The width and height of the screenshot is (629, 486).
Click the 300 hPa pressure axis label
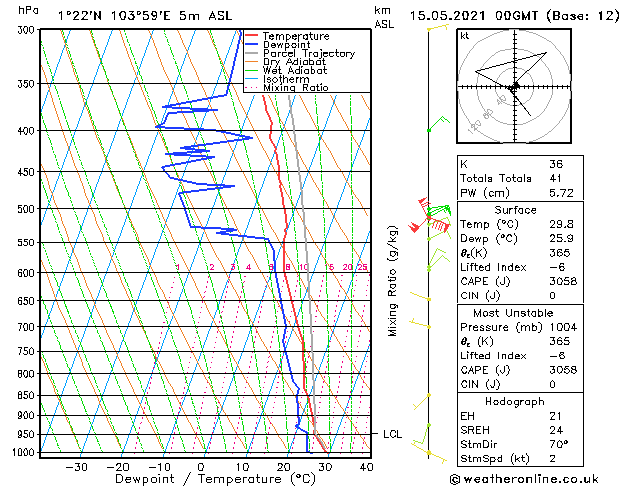pyautogui.click(x=28, y=30)
